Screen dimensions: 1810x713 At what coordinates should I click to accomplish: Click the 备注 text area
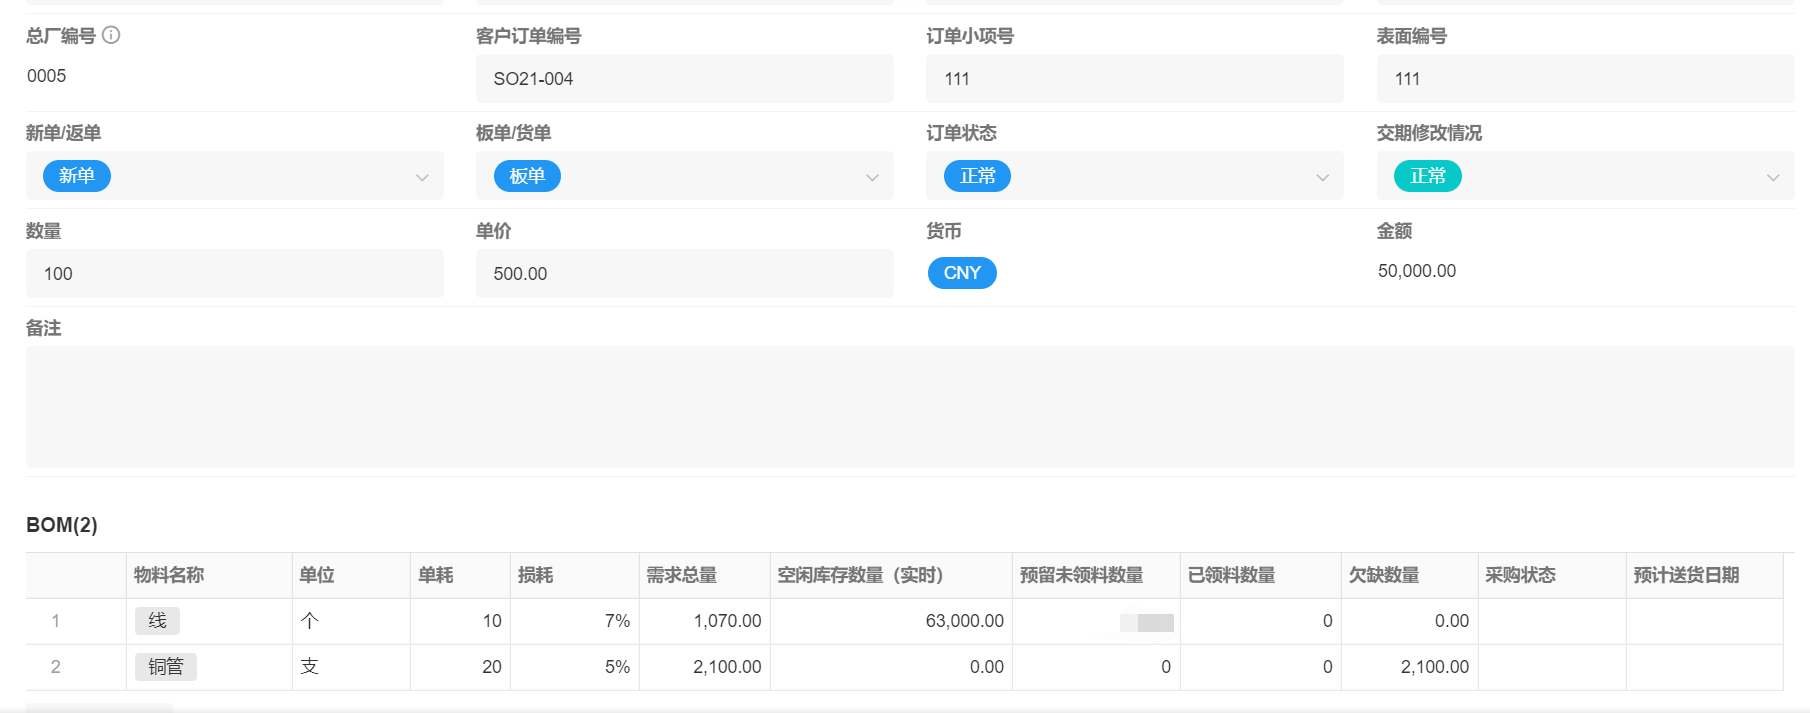tap(910, 407)
